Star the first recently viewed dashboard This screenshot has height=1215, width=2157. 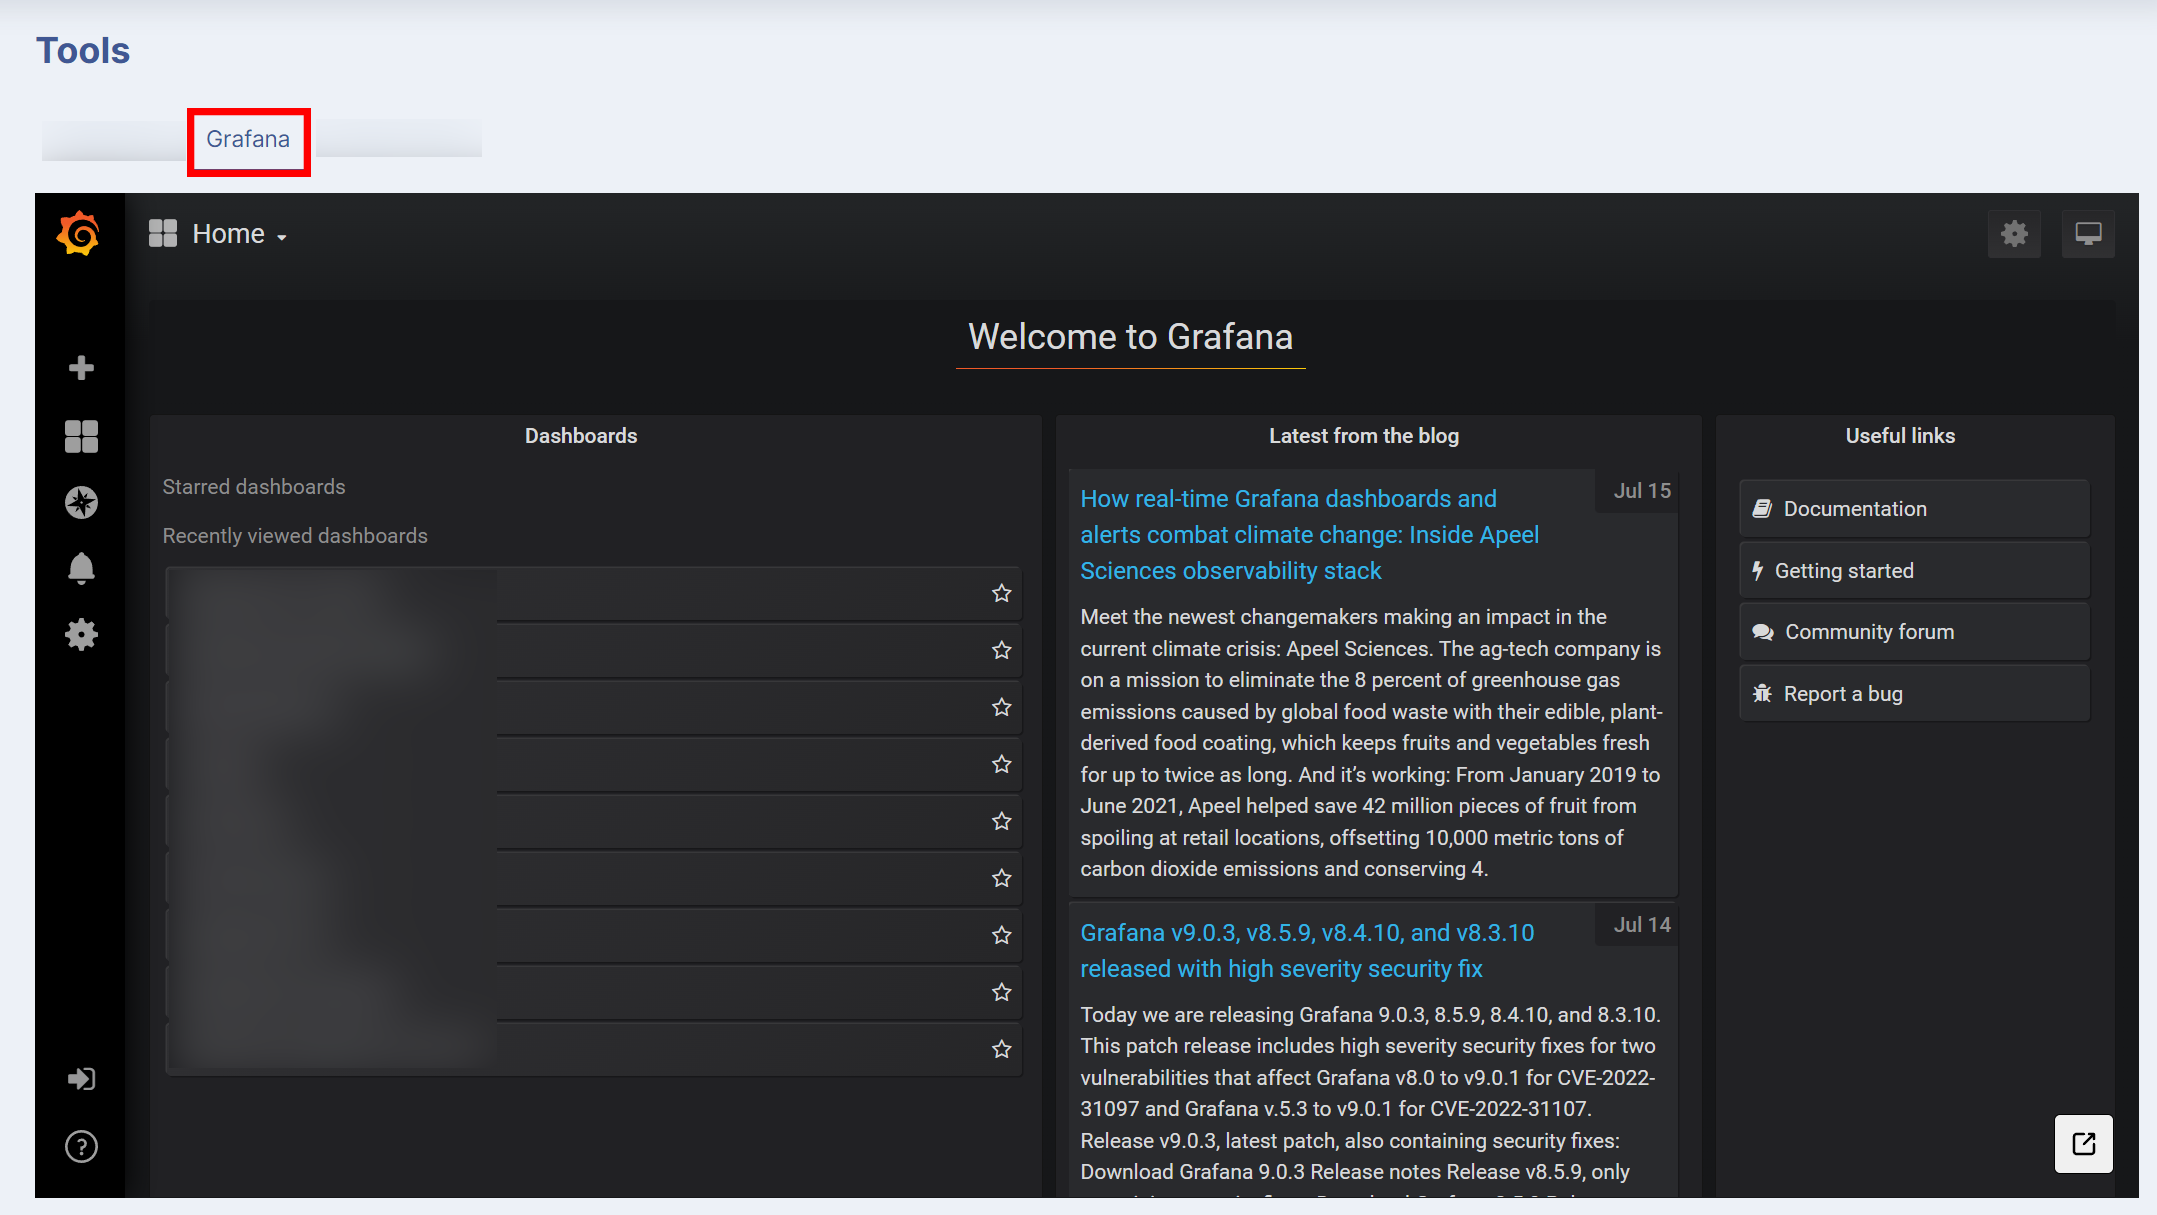pyautogui.click(x=1001, y=593)
